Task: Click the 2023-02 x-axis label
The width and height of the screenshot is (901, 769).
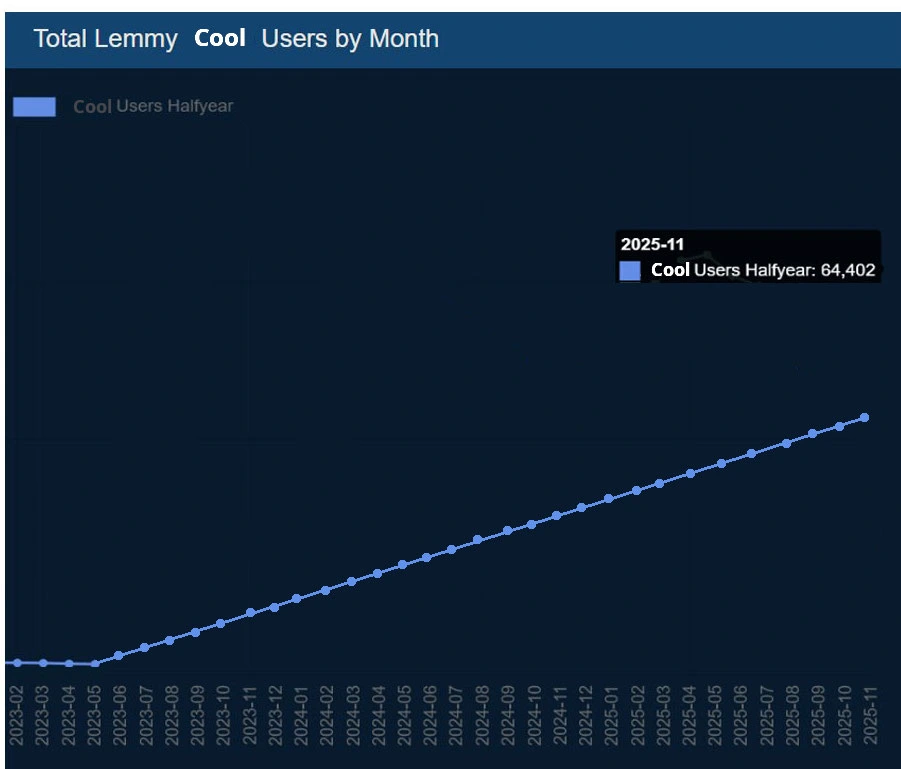Action: pyautogui.click(x=17, y=716)
